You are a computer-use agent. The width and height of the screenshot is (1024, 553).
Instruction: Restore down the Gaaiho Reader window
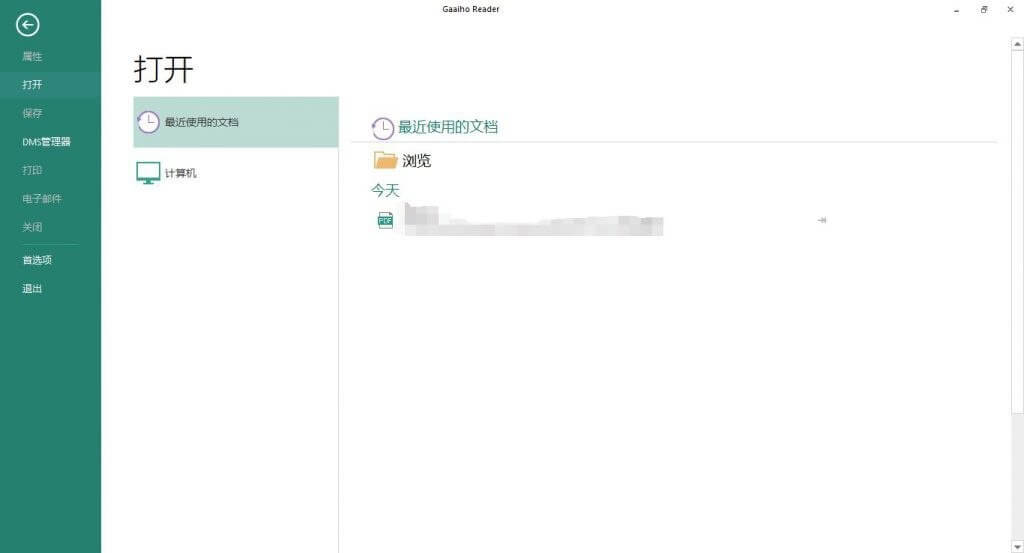tap(984, 9)
